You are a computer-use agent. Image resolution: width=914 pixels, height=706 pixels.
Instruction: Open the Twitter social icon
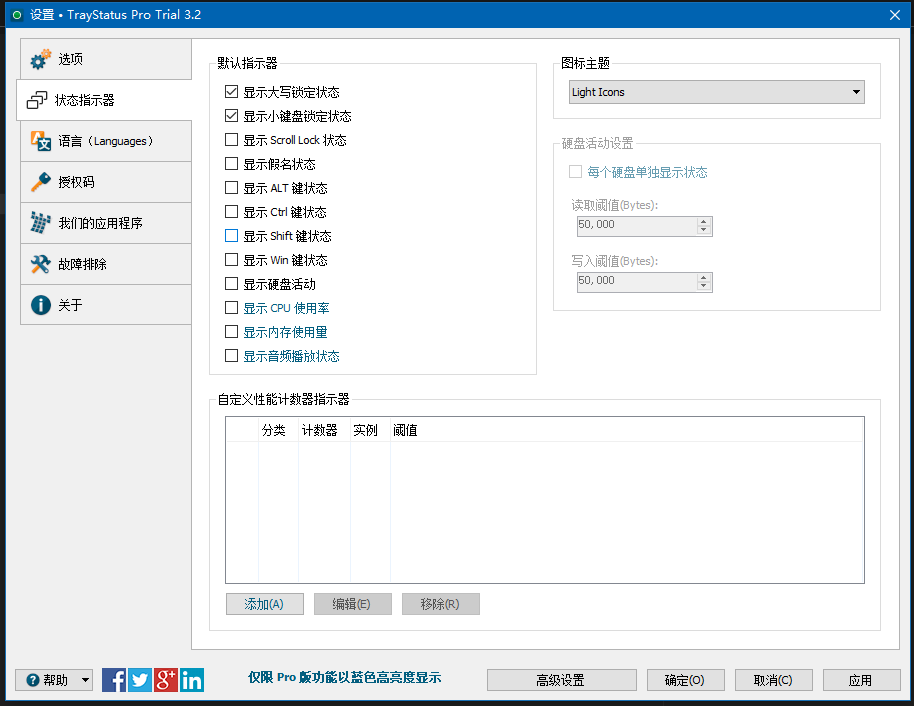click(140, 680)
